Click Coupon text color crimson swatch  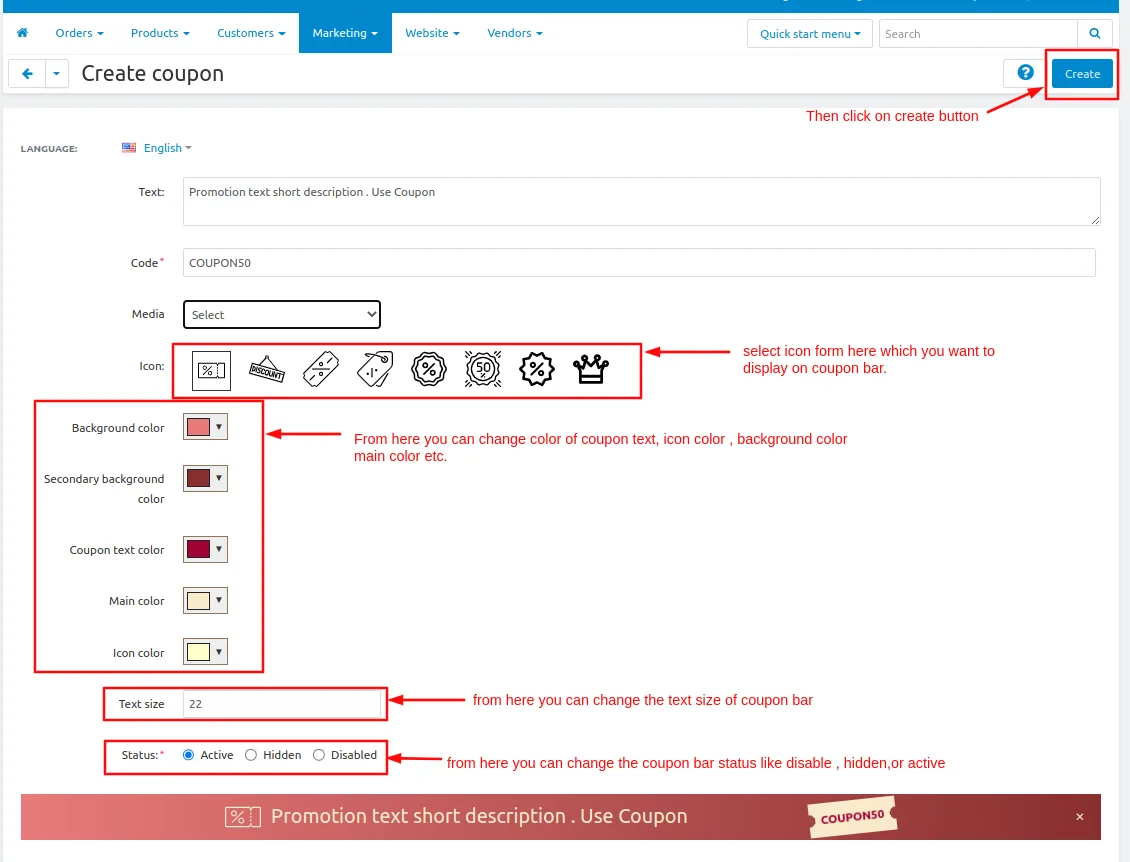(198, 549)
